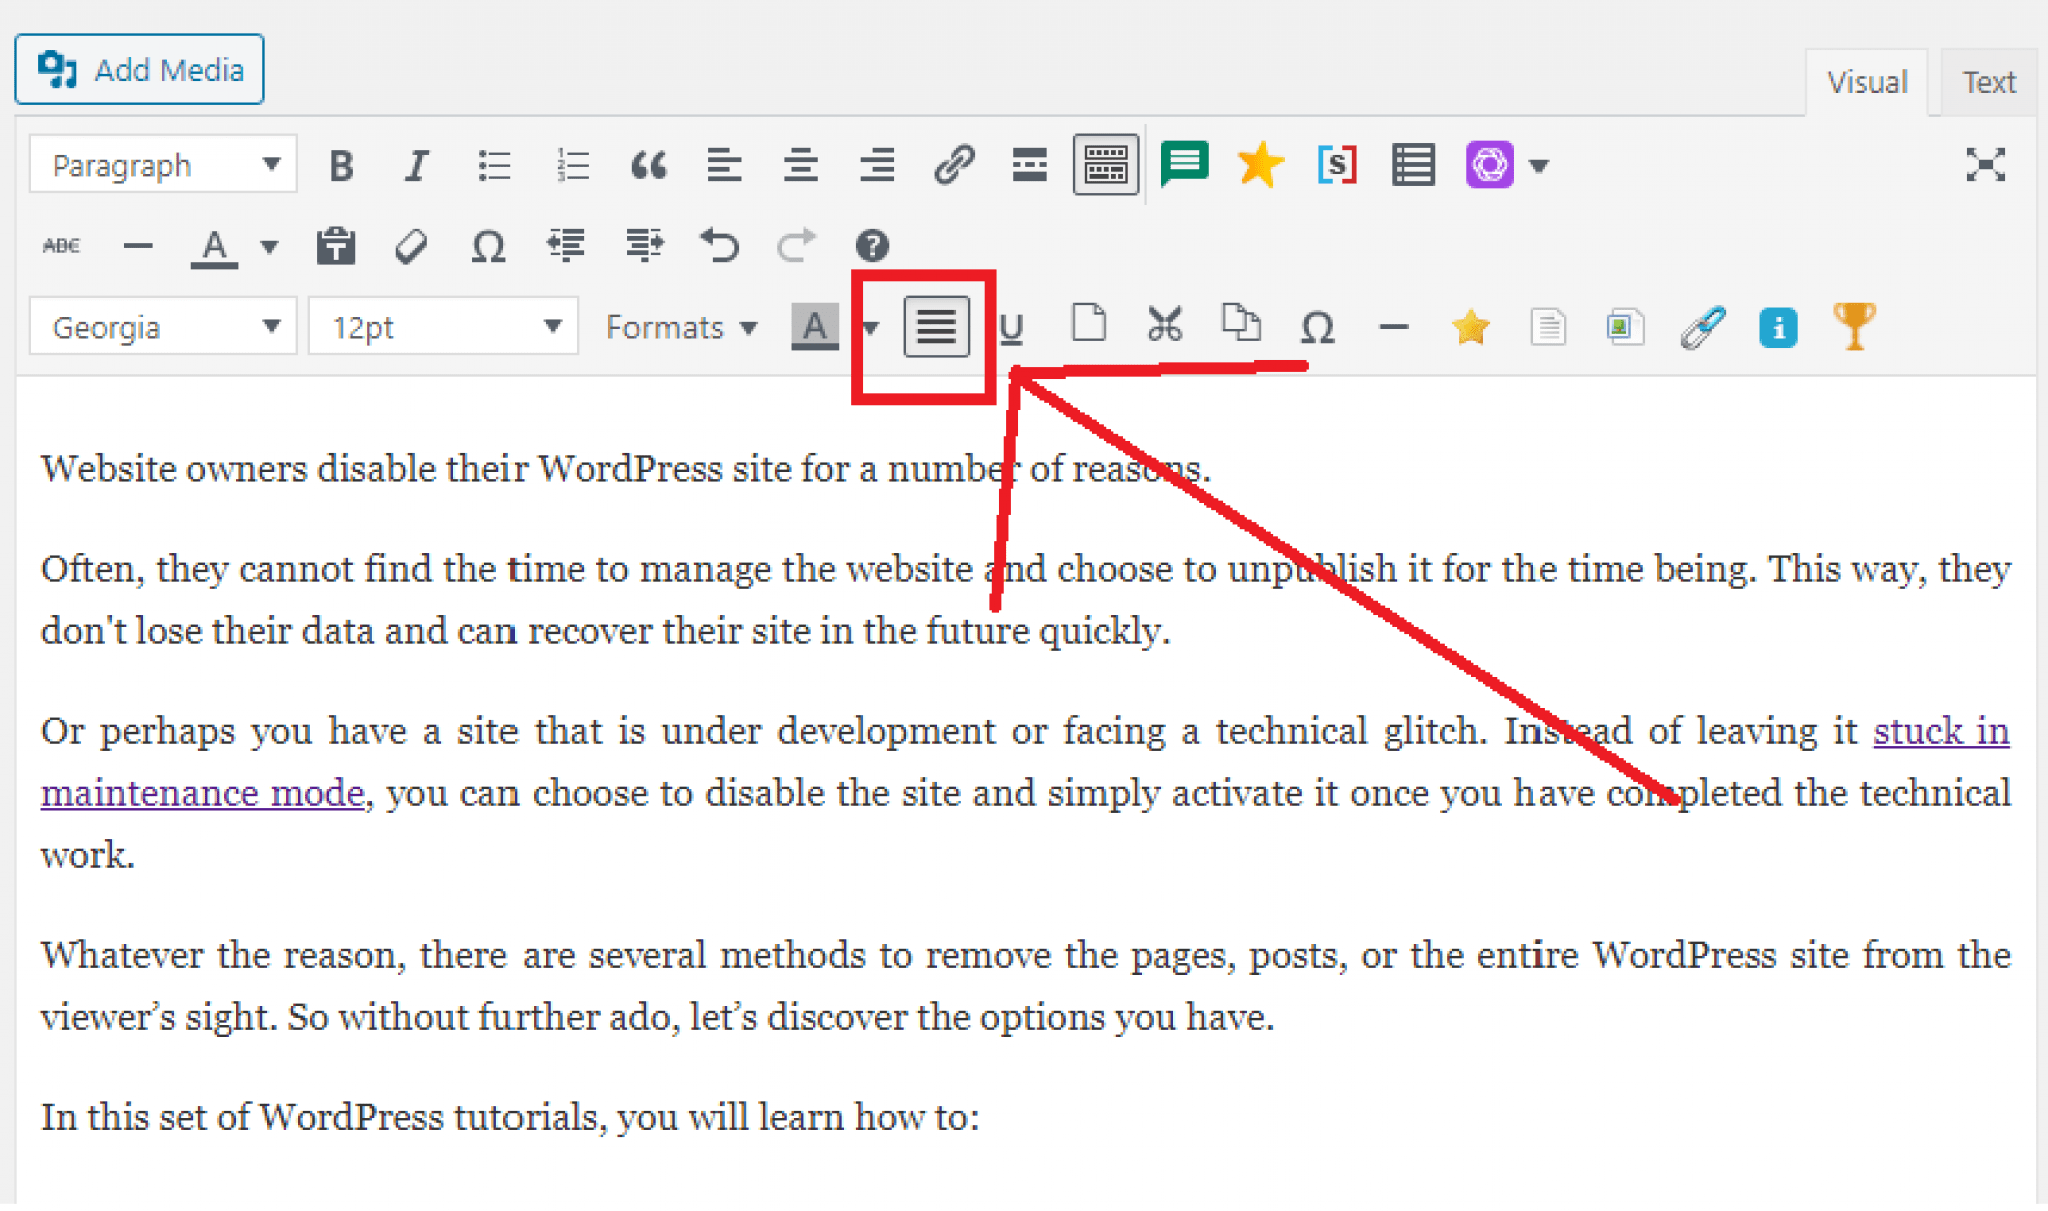Click the Insert/edit link chain icon
The height and width of the screenshot is (1211, 2048).
(954, 165)
